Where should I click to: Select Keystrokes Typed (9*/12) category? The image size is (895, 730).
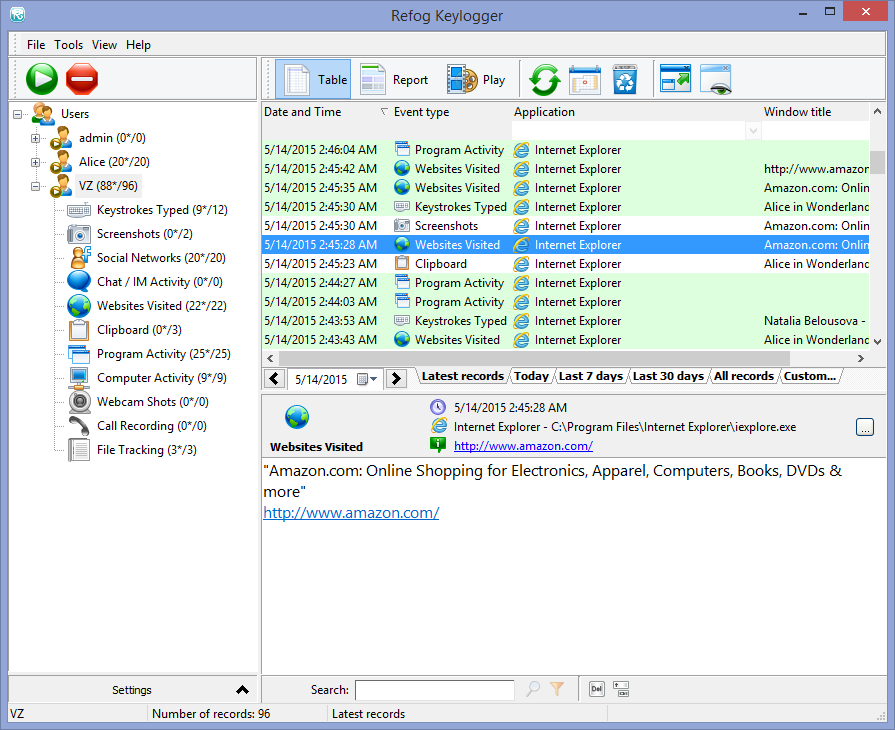coord(162,210)
